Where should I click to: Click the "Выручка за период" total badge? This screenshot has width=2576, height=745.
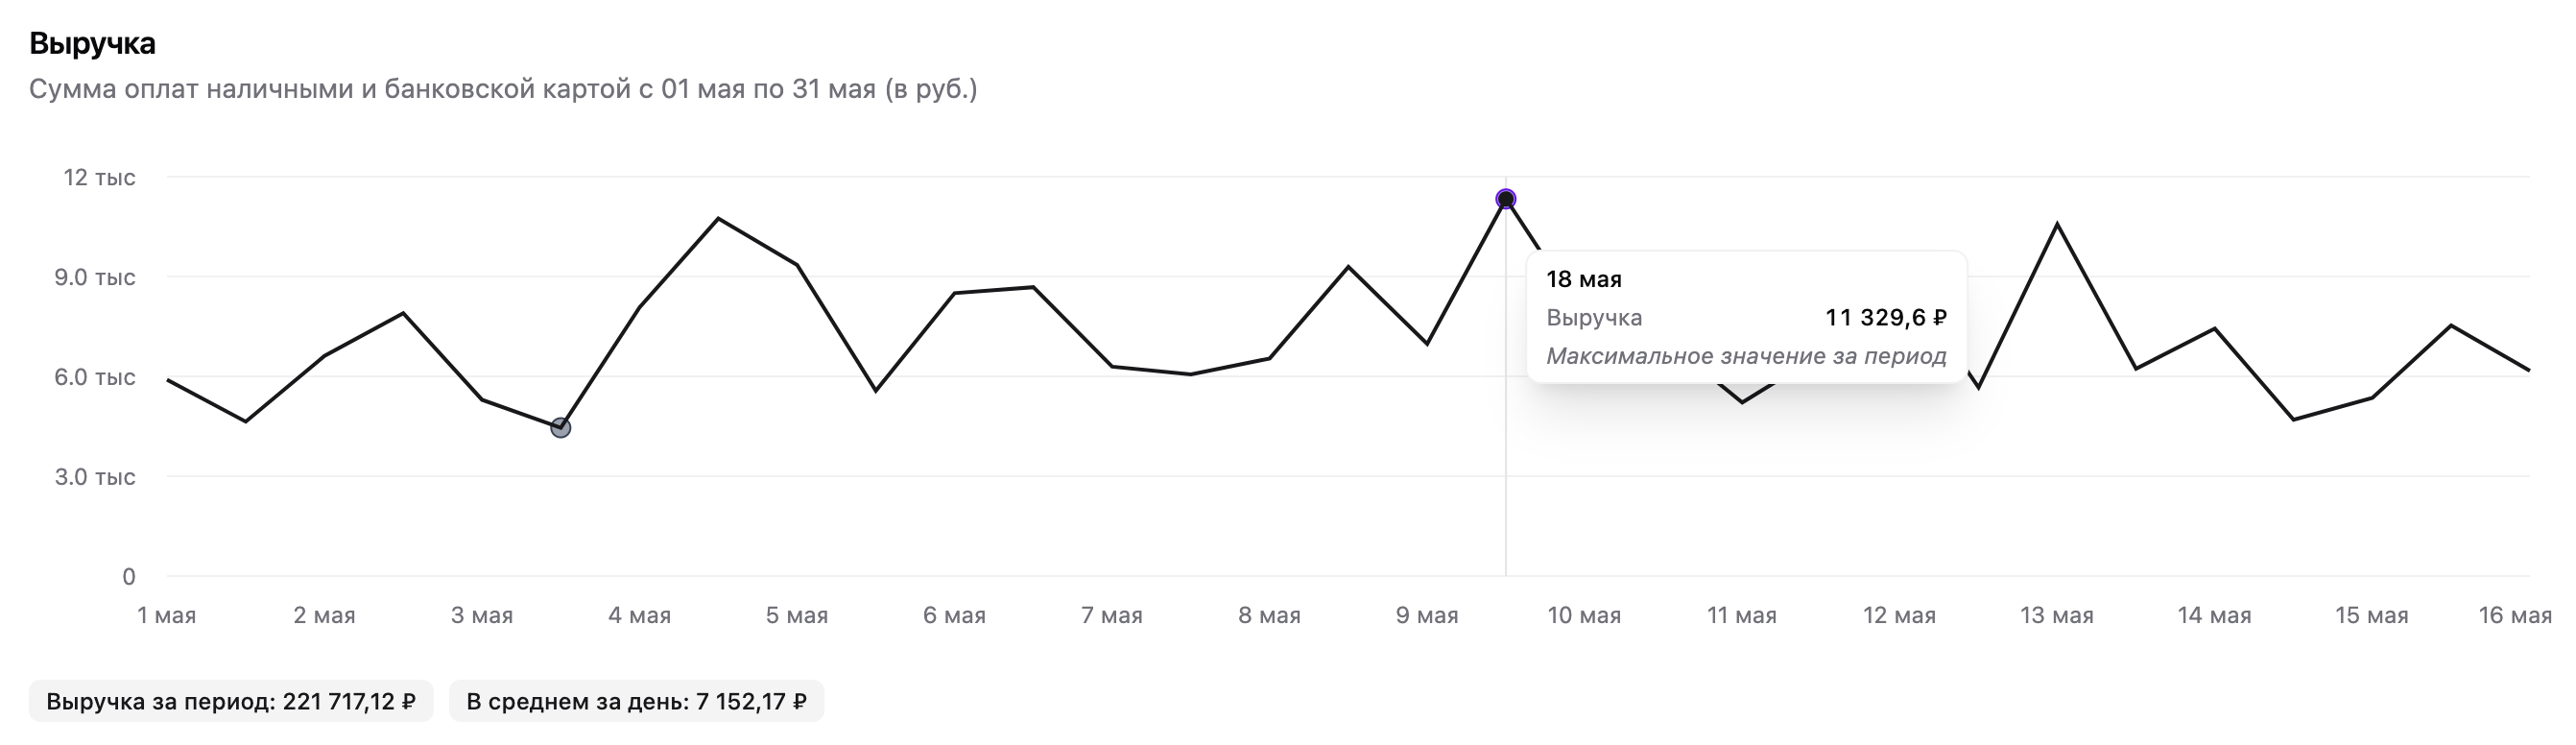[x=231, y=701]
